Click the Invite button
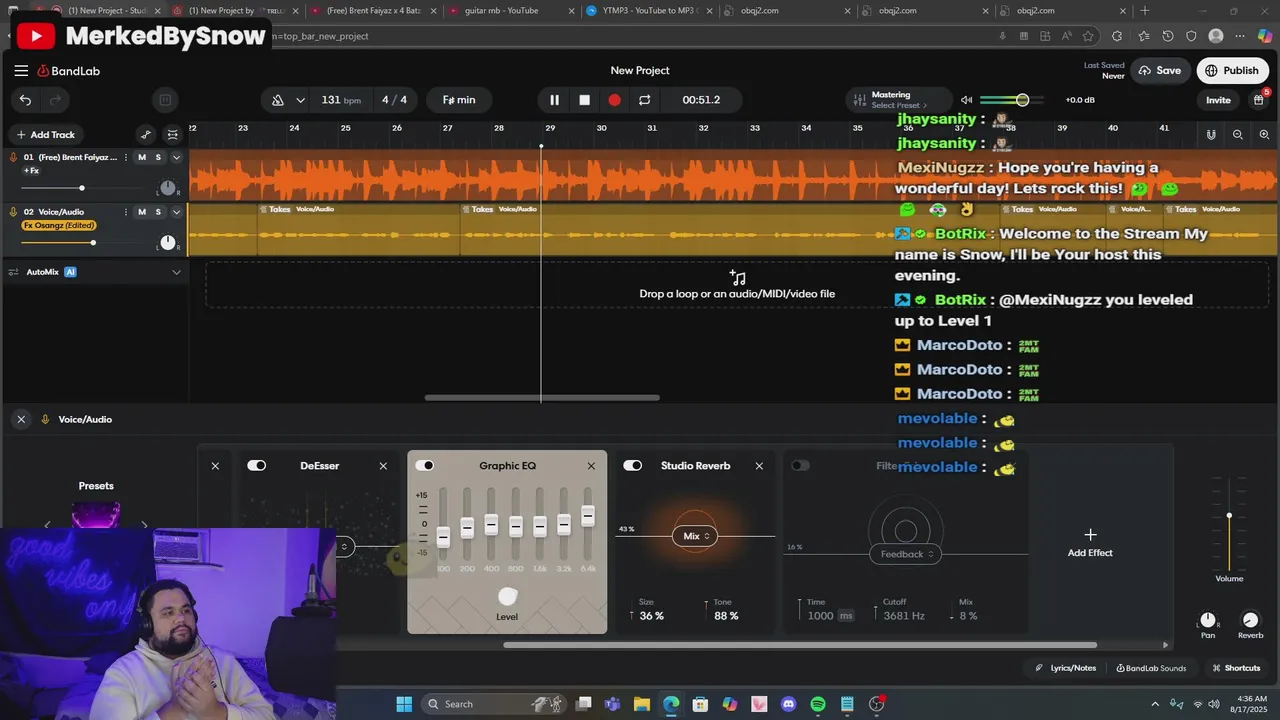The image size is (1280, 720). point(1218,100)
